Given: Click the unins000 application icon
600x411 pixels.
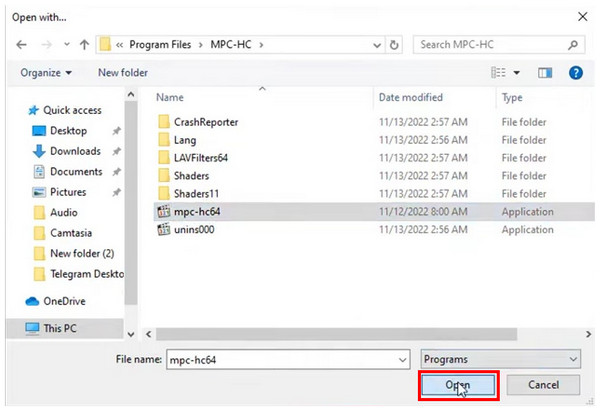Looking at the screenshot, I should pyautogui.click(x=164, y=230).
